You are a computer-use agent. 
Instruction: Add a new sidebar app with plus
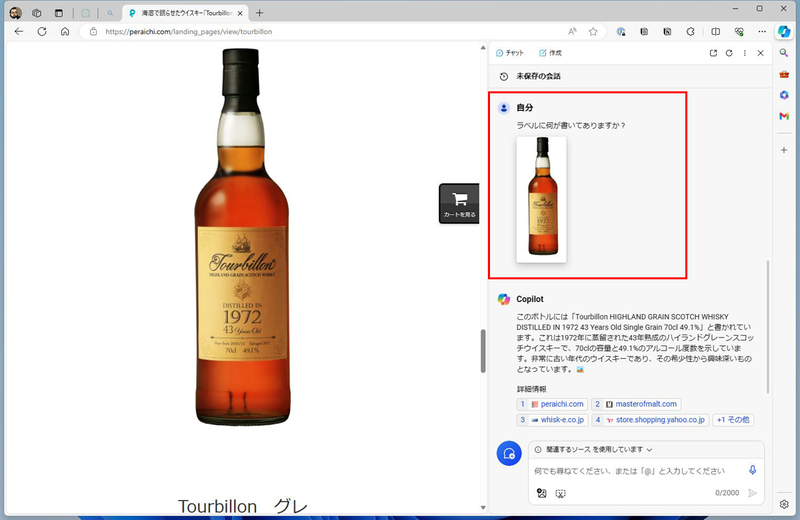[x=784, y=150]
